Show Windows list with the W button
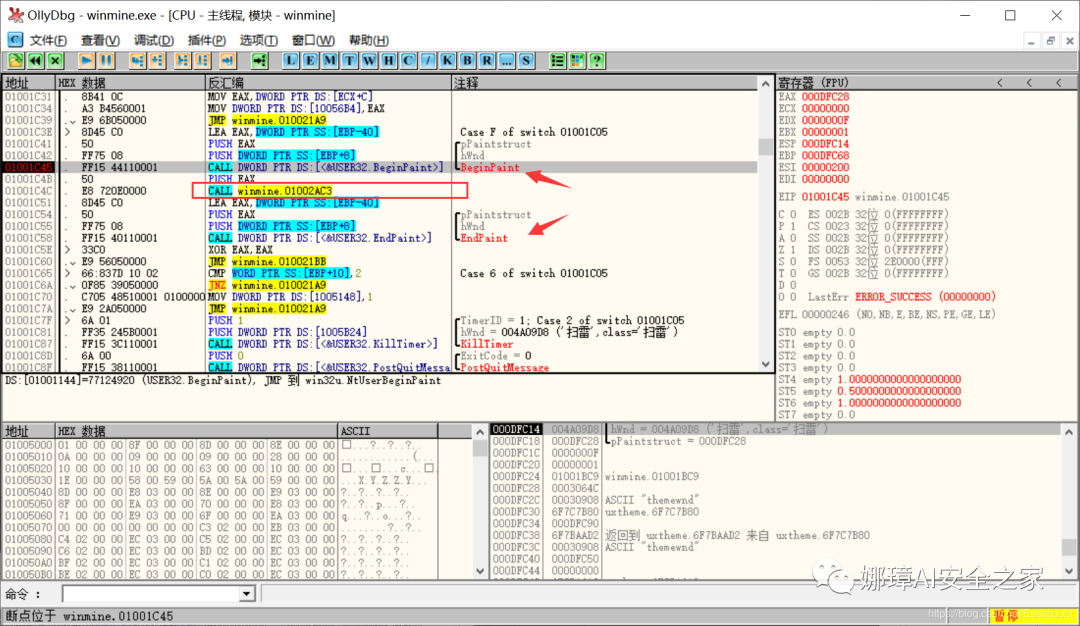 pos(369,61)
